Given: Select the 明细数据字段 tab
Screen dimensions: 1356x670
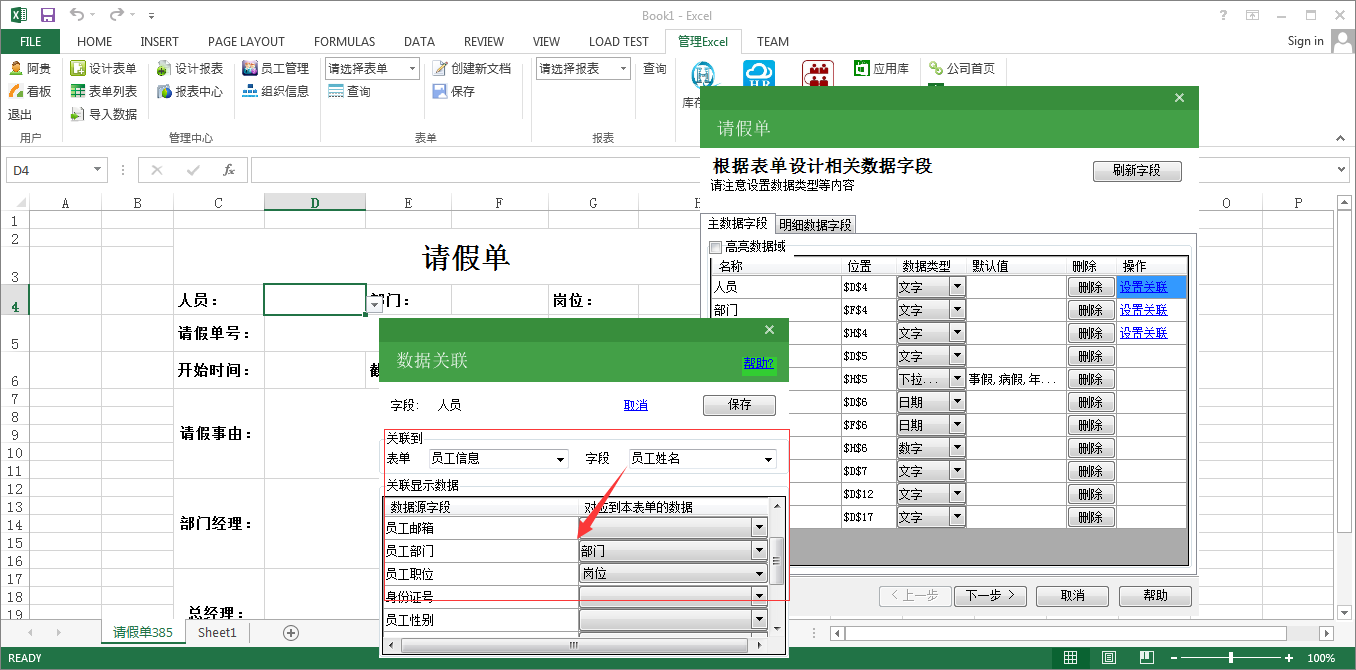Looking at the screenshot, I should [816, 225].
